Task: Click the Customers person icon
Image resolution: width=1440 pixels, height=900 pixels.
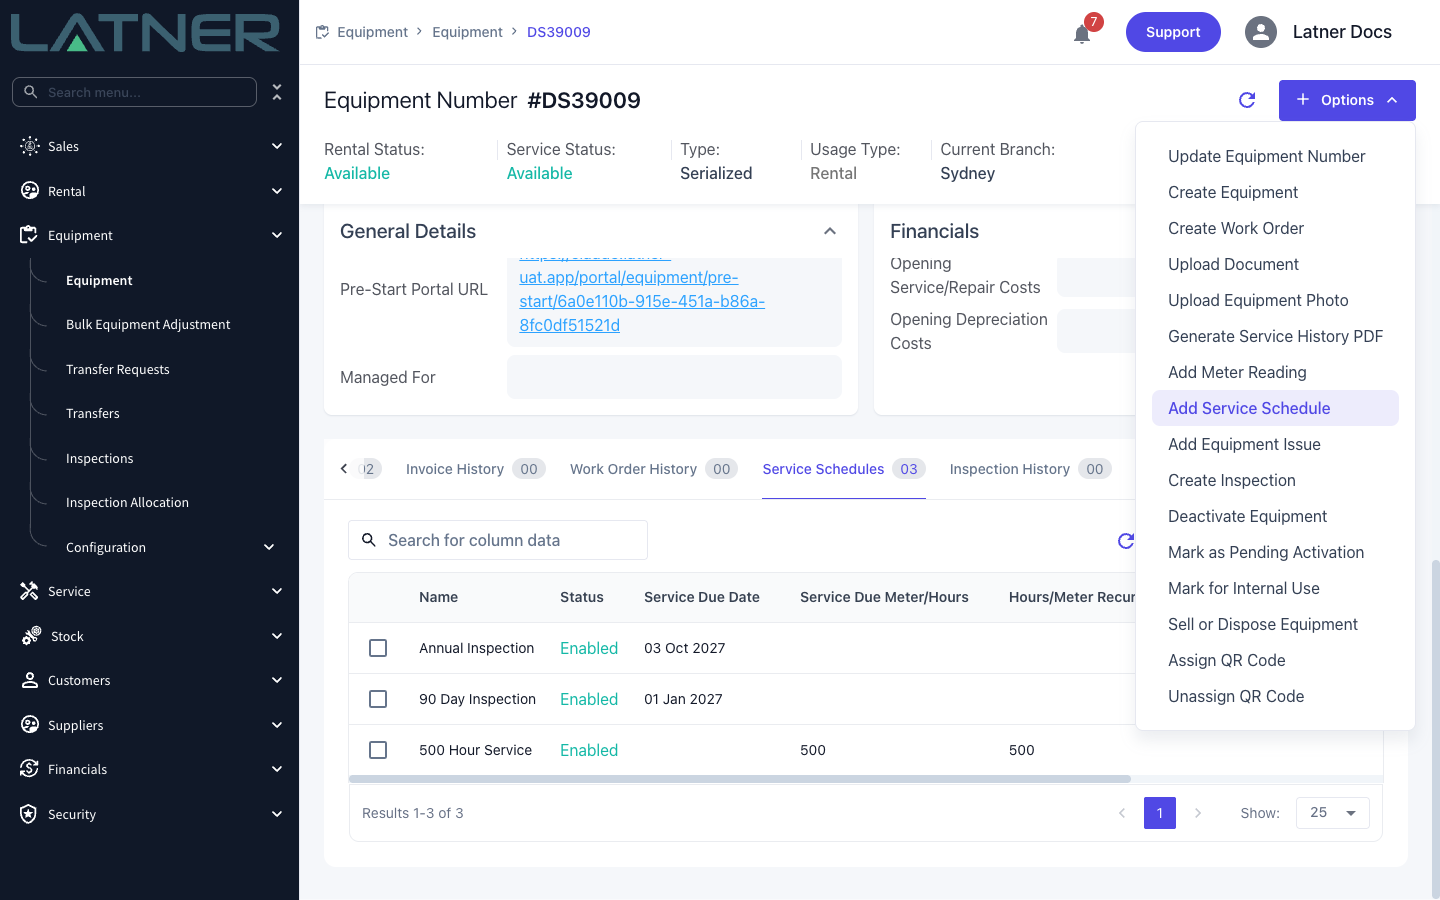Action: (29, 680)
